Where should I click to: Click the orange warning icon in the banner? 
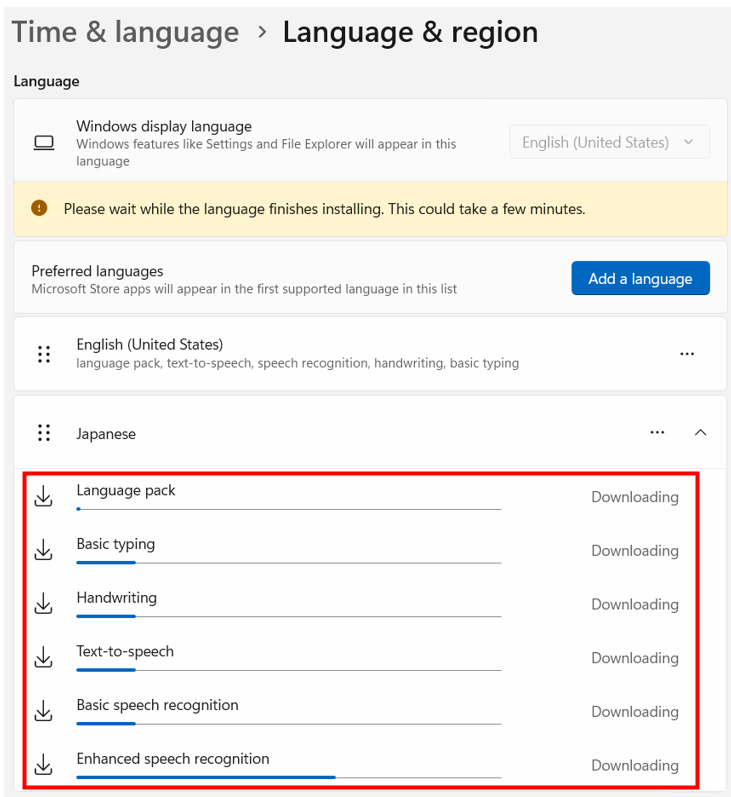pos(39,208)
